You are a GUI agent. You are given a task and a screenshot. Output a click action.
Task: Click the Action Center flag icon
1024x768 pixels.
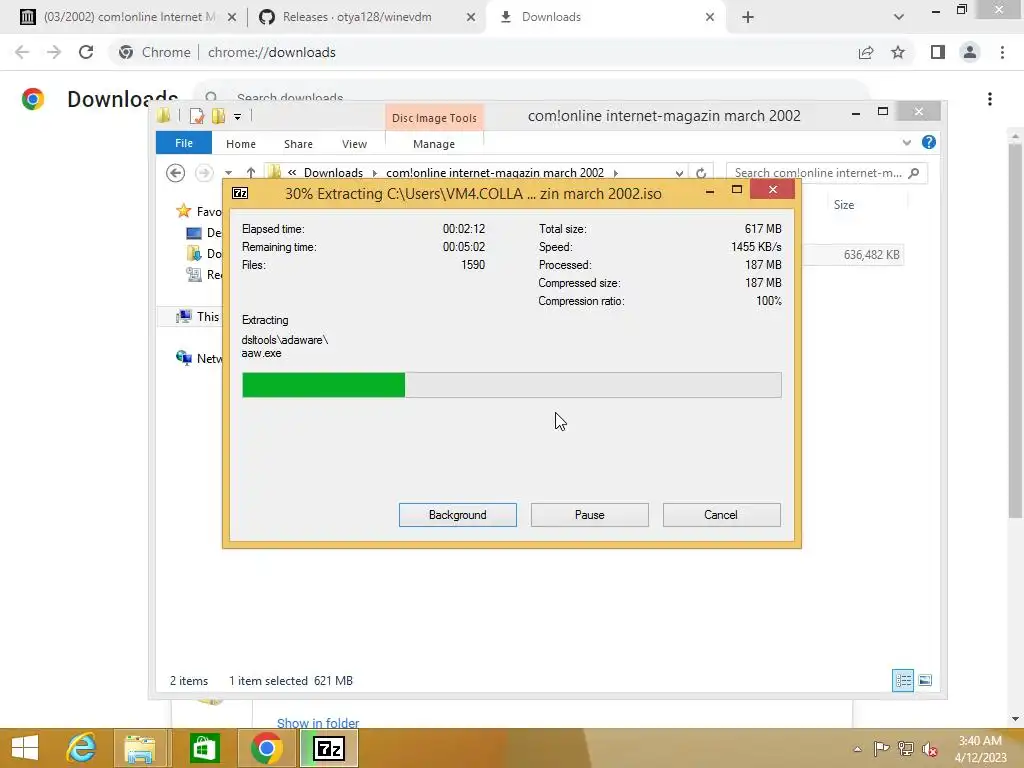pyautogui.click(x=881, y=749)
